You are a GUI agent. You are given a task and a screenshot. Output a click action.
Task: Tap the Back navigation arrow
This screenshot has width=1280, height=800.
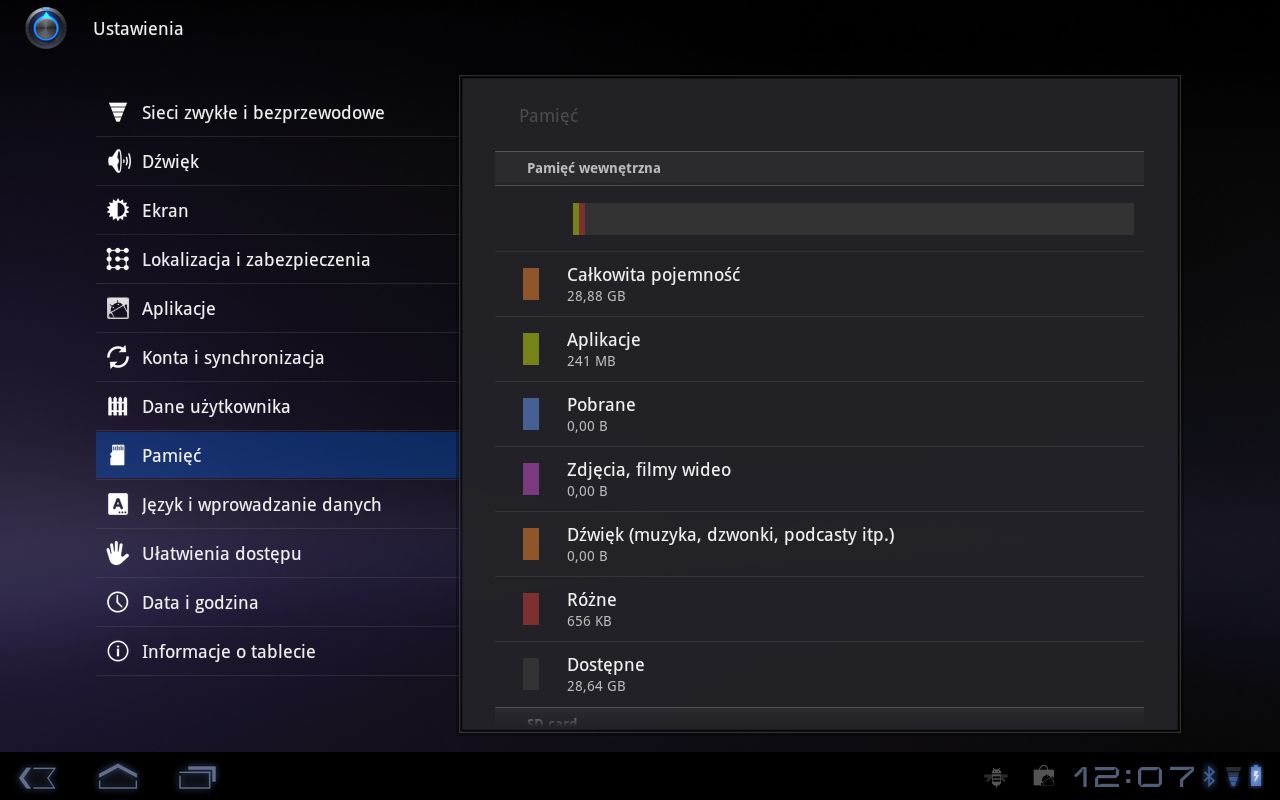(37, 777)
